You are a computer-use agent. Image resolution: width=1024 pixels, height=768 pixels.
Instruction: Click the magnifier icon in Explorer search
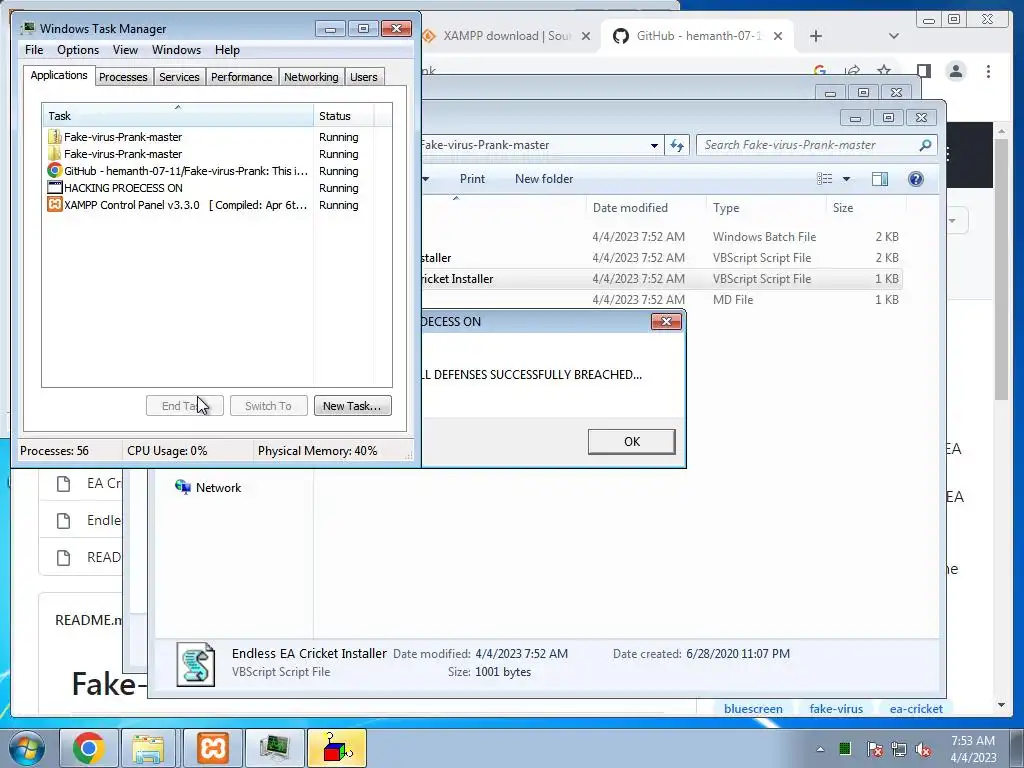click(x=925, y=145)
